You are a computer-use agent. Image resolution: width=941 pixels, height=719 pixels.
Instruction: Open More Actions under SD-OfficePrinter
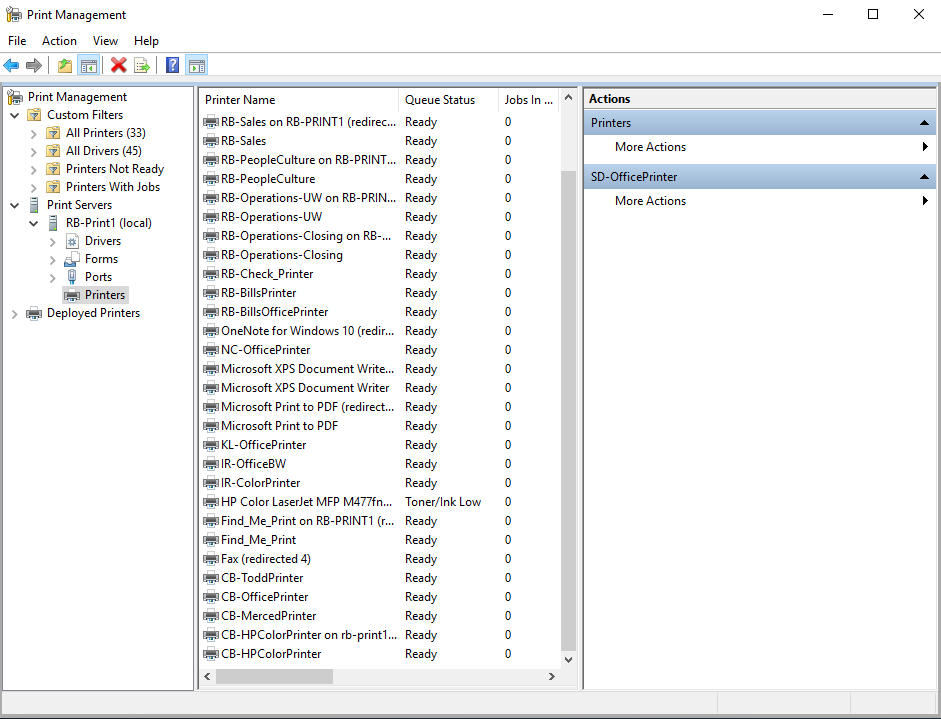tap(760, 201)
